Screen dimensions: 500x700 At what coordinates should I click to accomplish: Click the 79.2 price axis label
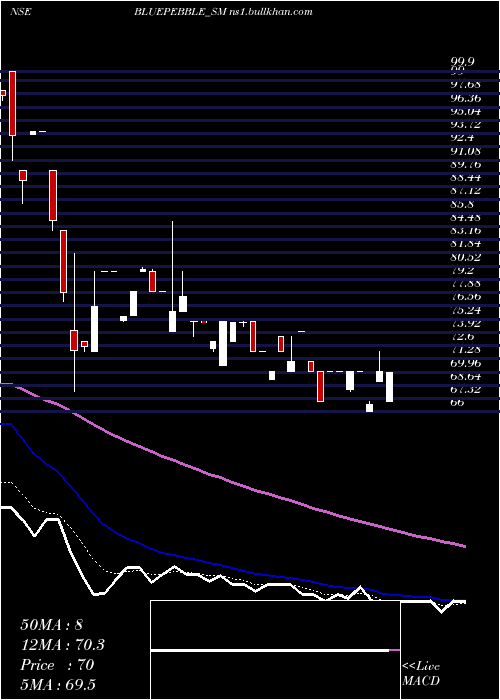tap(462, 270)
